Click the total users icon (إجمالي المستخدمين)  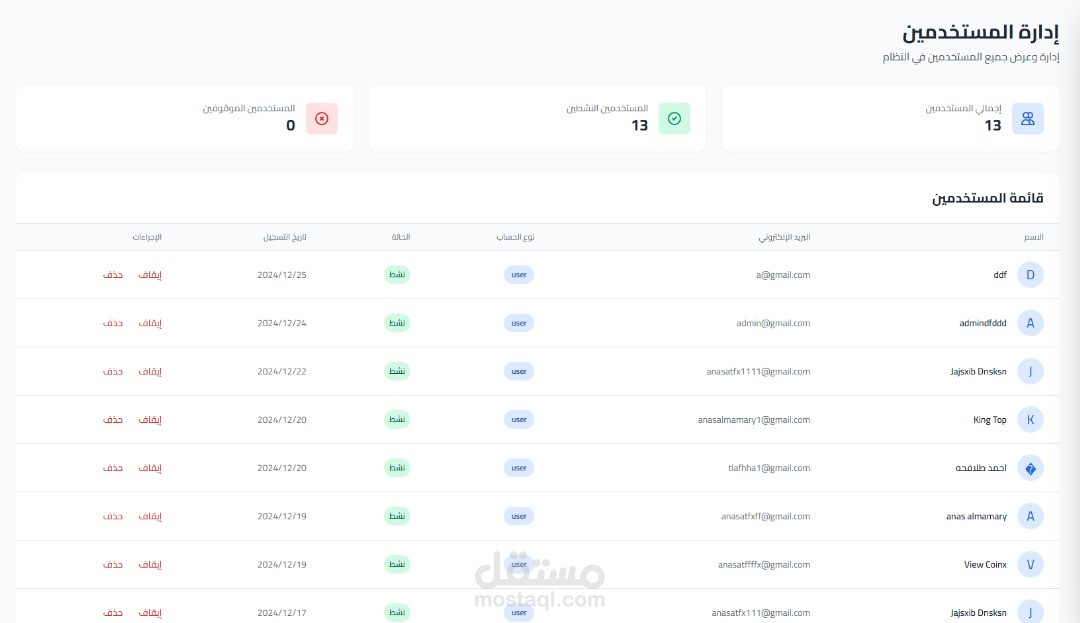1028,118
